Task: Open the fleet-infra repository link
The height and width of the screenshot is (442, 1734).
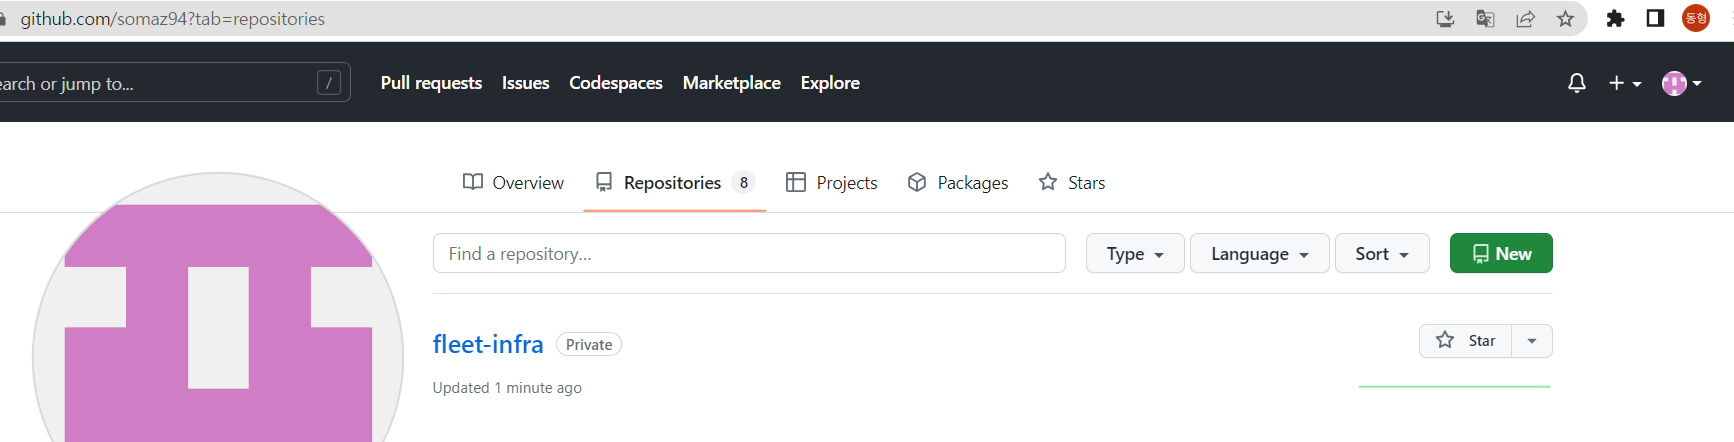Action: click(488, 344)
